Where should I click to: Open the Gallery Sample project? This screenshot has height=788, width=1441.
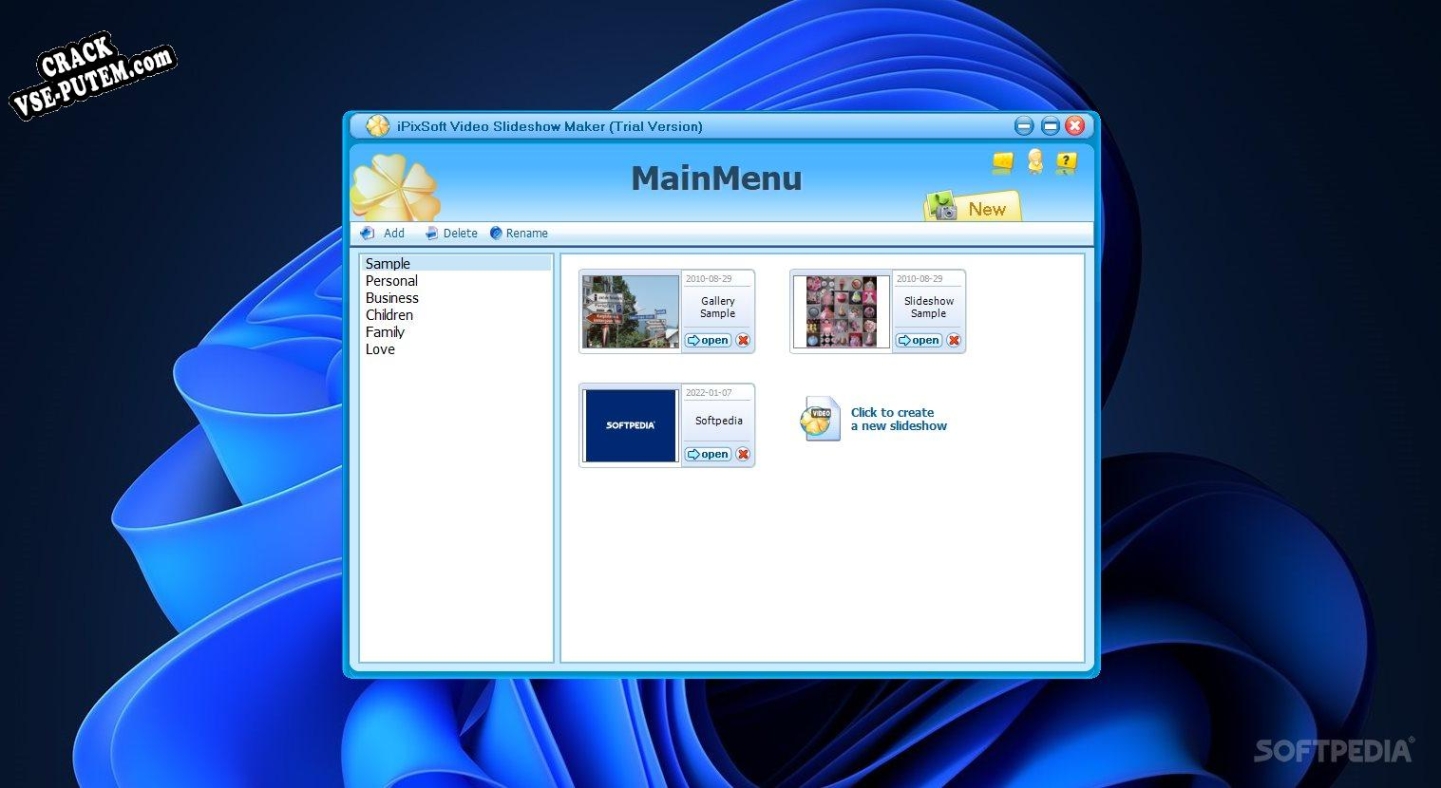(708, 340)
